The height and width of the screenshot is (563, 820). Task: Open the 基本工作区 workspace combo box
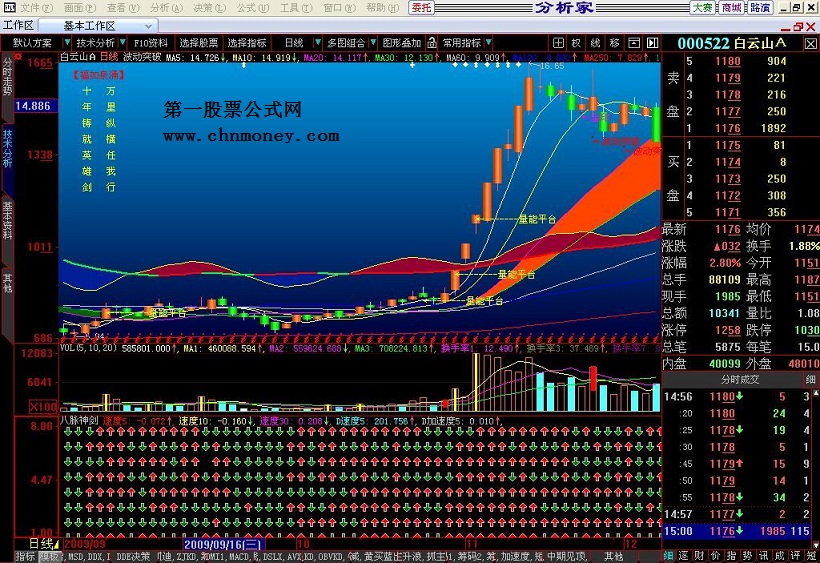pos(98,26)
